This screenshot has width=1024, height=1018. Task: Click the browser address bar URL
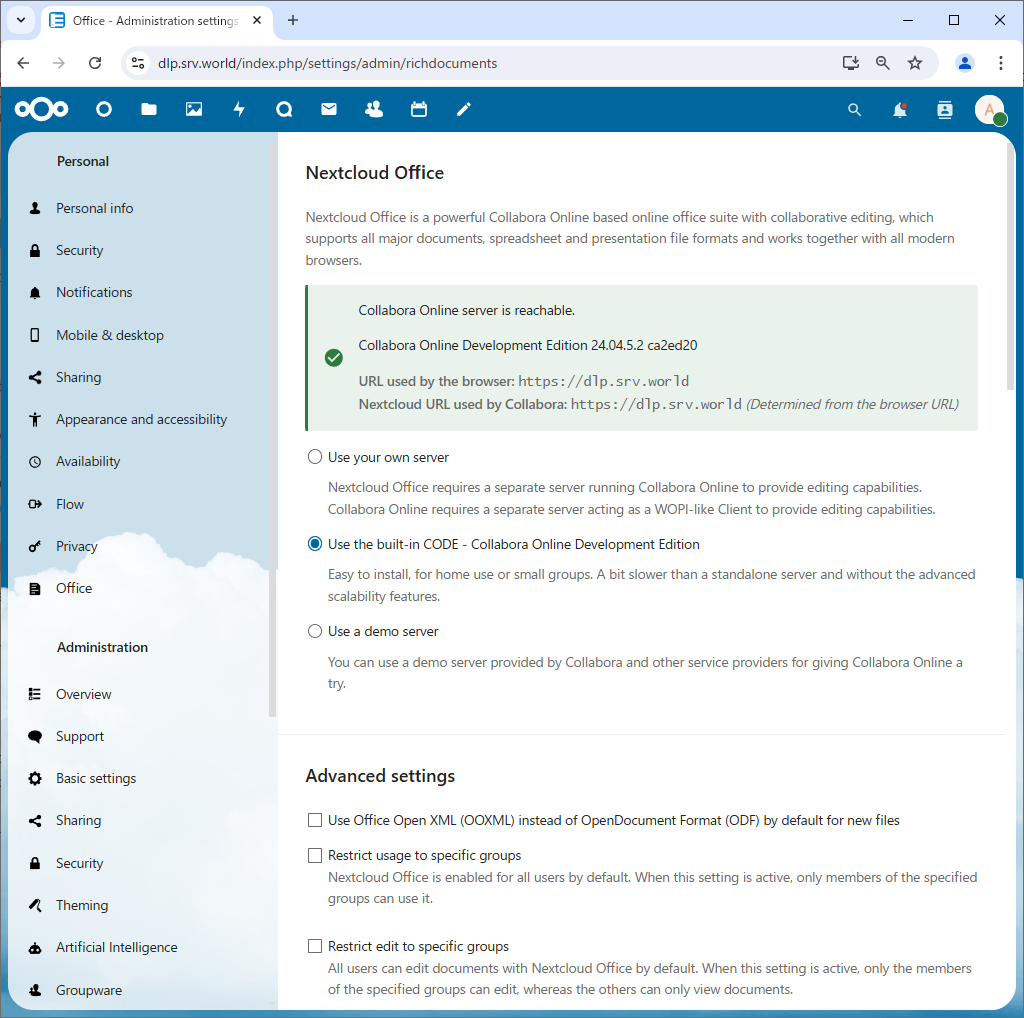[x=327, y=63]
